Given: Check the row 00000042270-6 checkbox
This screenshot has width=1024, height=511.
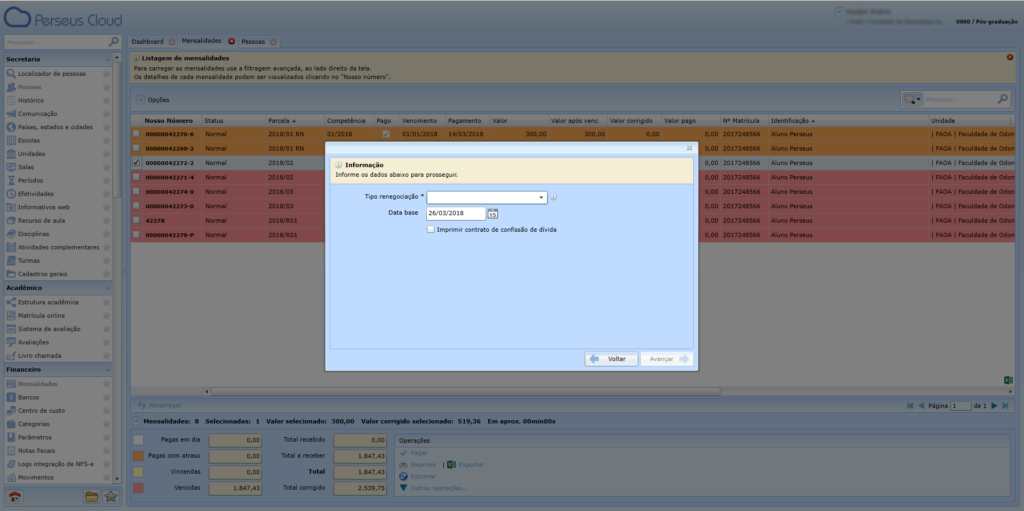Looking at the screenshot, I should 137,133.
